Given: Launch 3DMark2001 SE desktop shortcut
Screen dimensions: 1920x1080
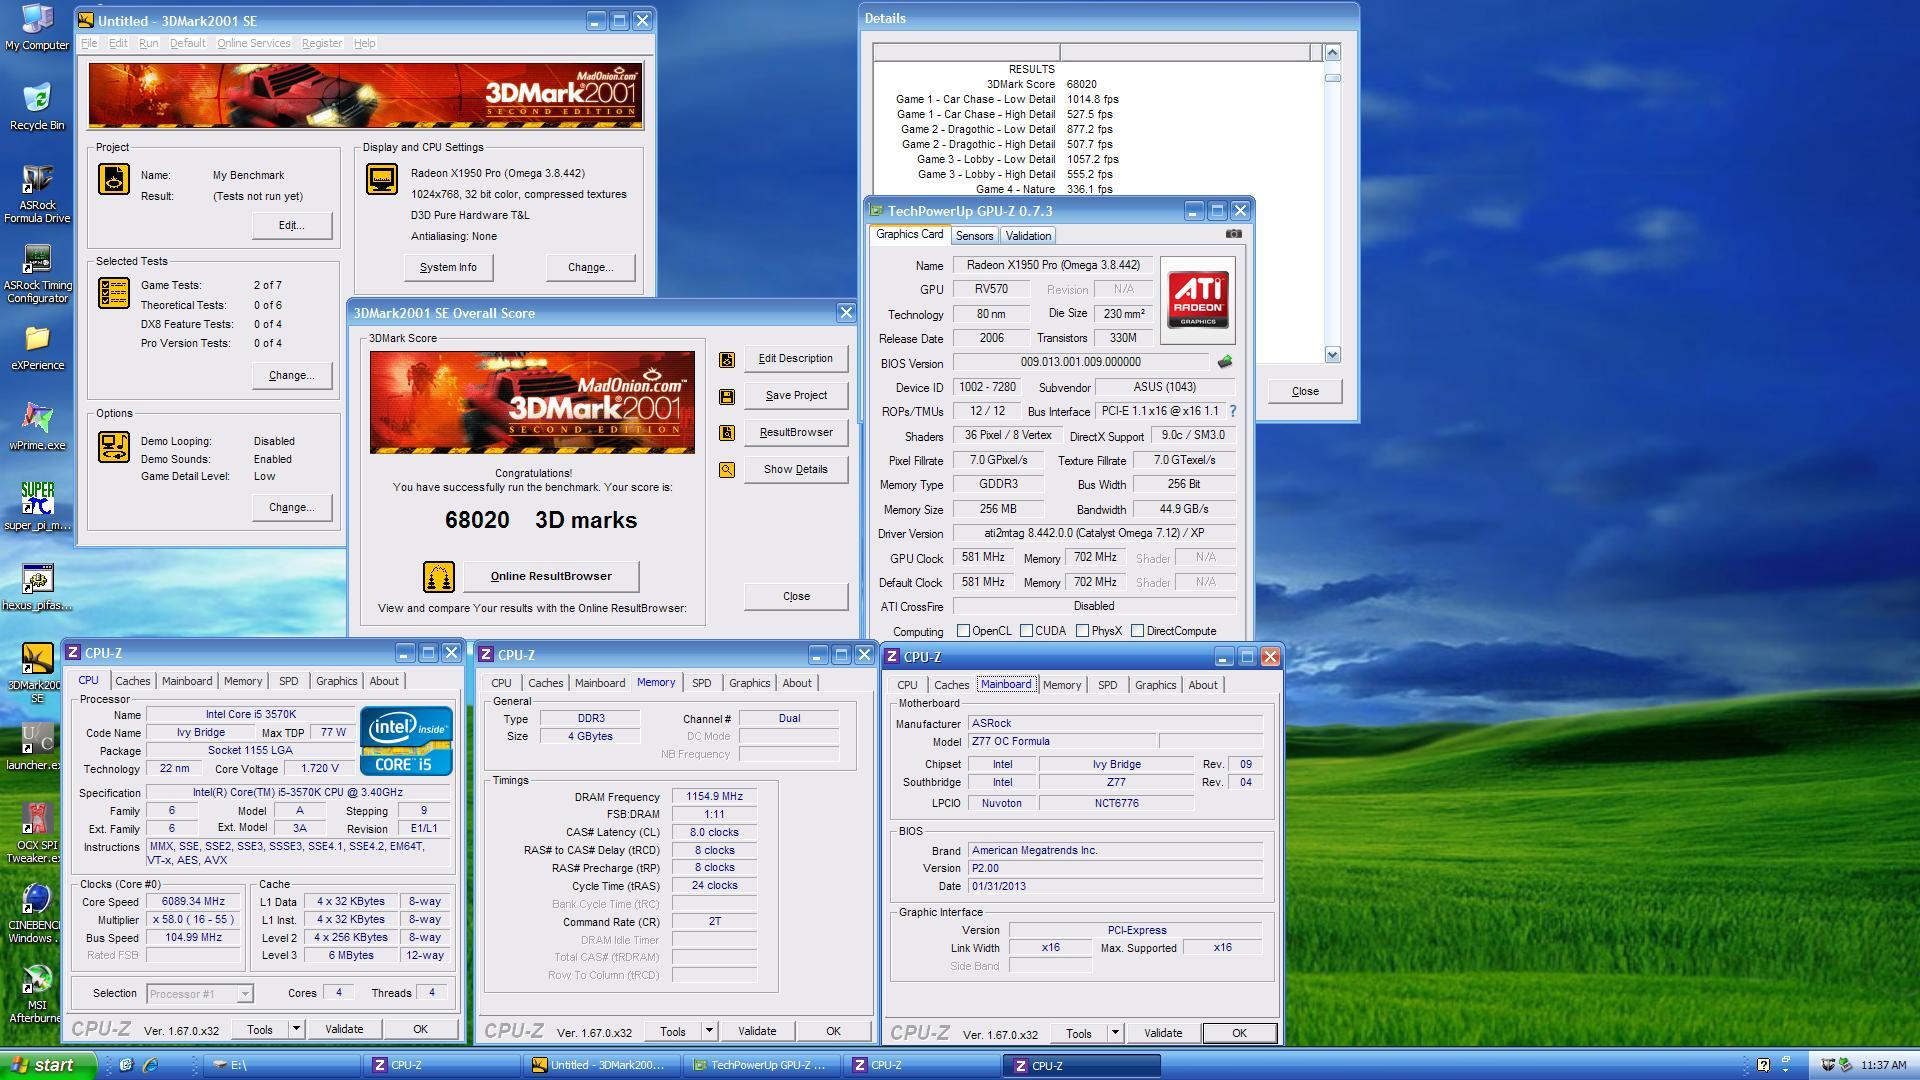Looking at the screenshot, I should (37, 672).
